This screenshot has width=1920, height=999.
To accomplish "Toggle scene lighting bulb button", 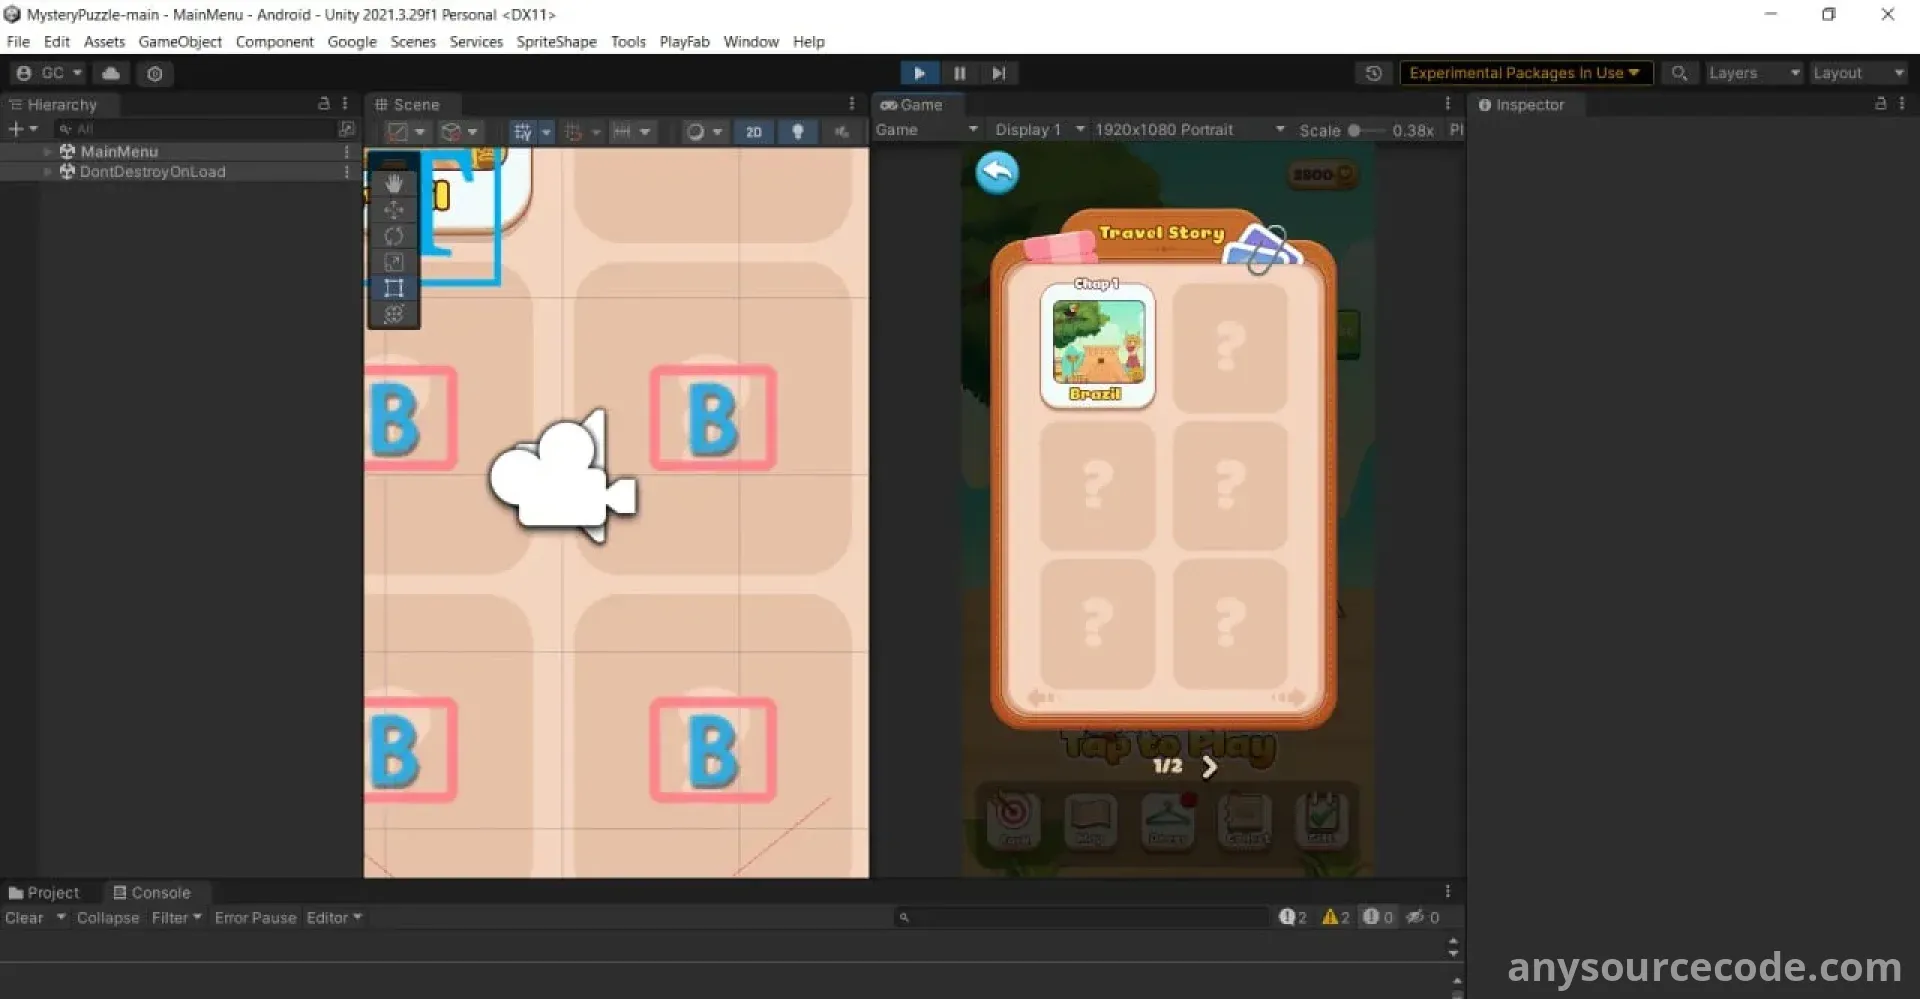I will (x=797, y=132).
